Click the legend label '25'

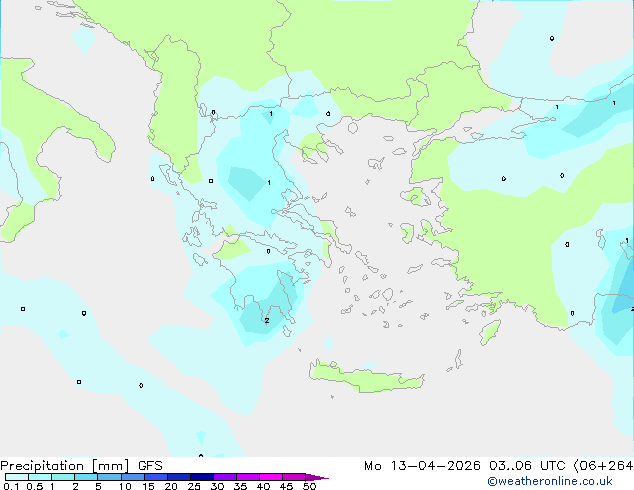194,486
